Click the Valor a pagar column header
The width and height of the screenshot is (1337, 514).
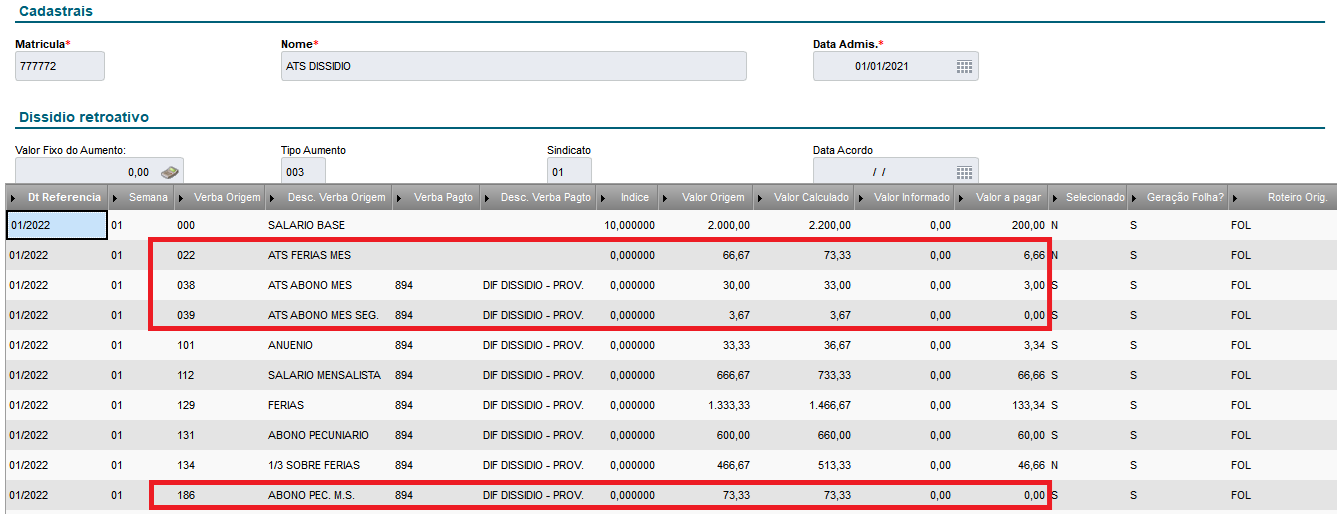pos(1000,197)
